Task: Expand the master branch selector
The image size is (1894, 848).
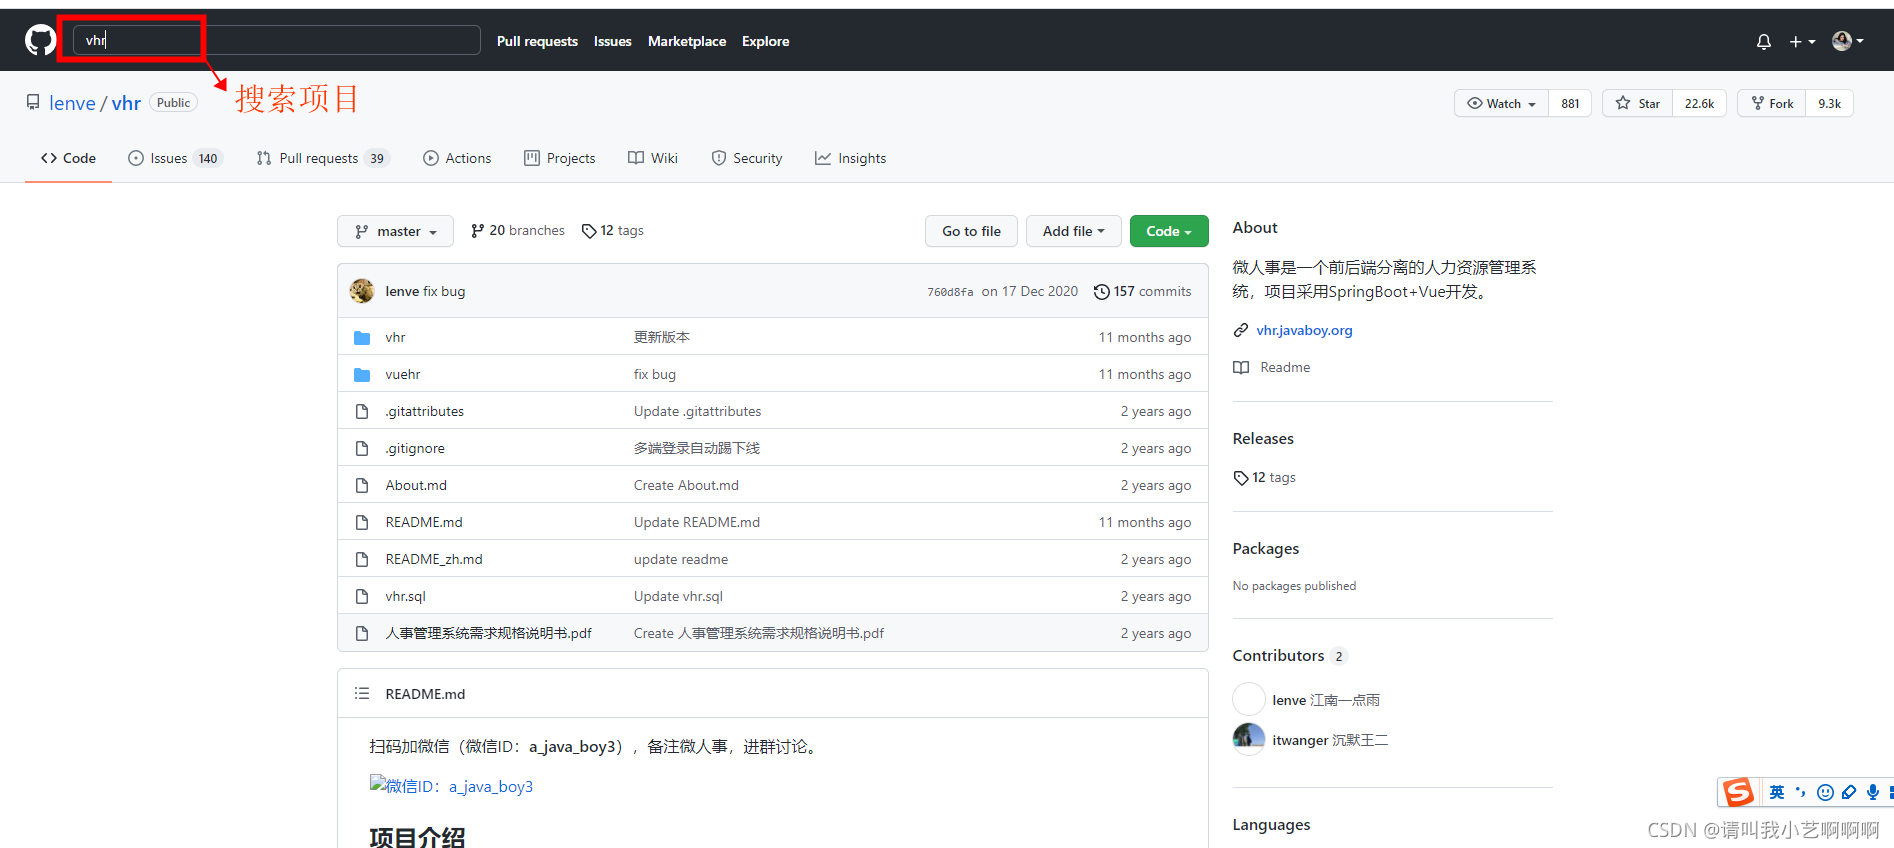Action: (396, 231)
